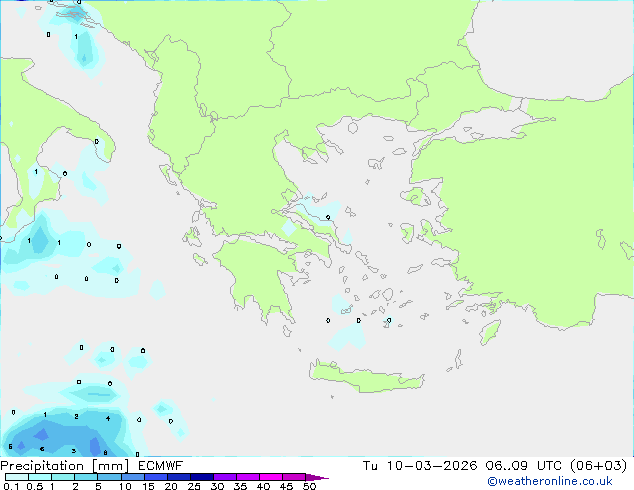
Task: Click the legend label '20'
Action: coord(171,486)
